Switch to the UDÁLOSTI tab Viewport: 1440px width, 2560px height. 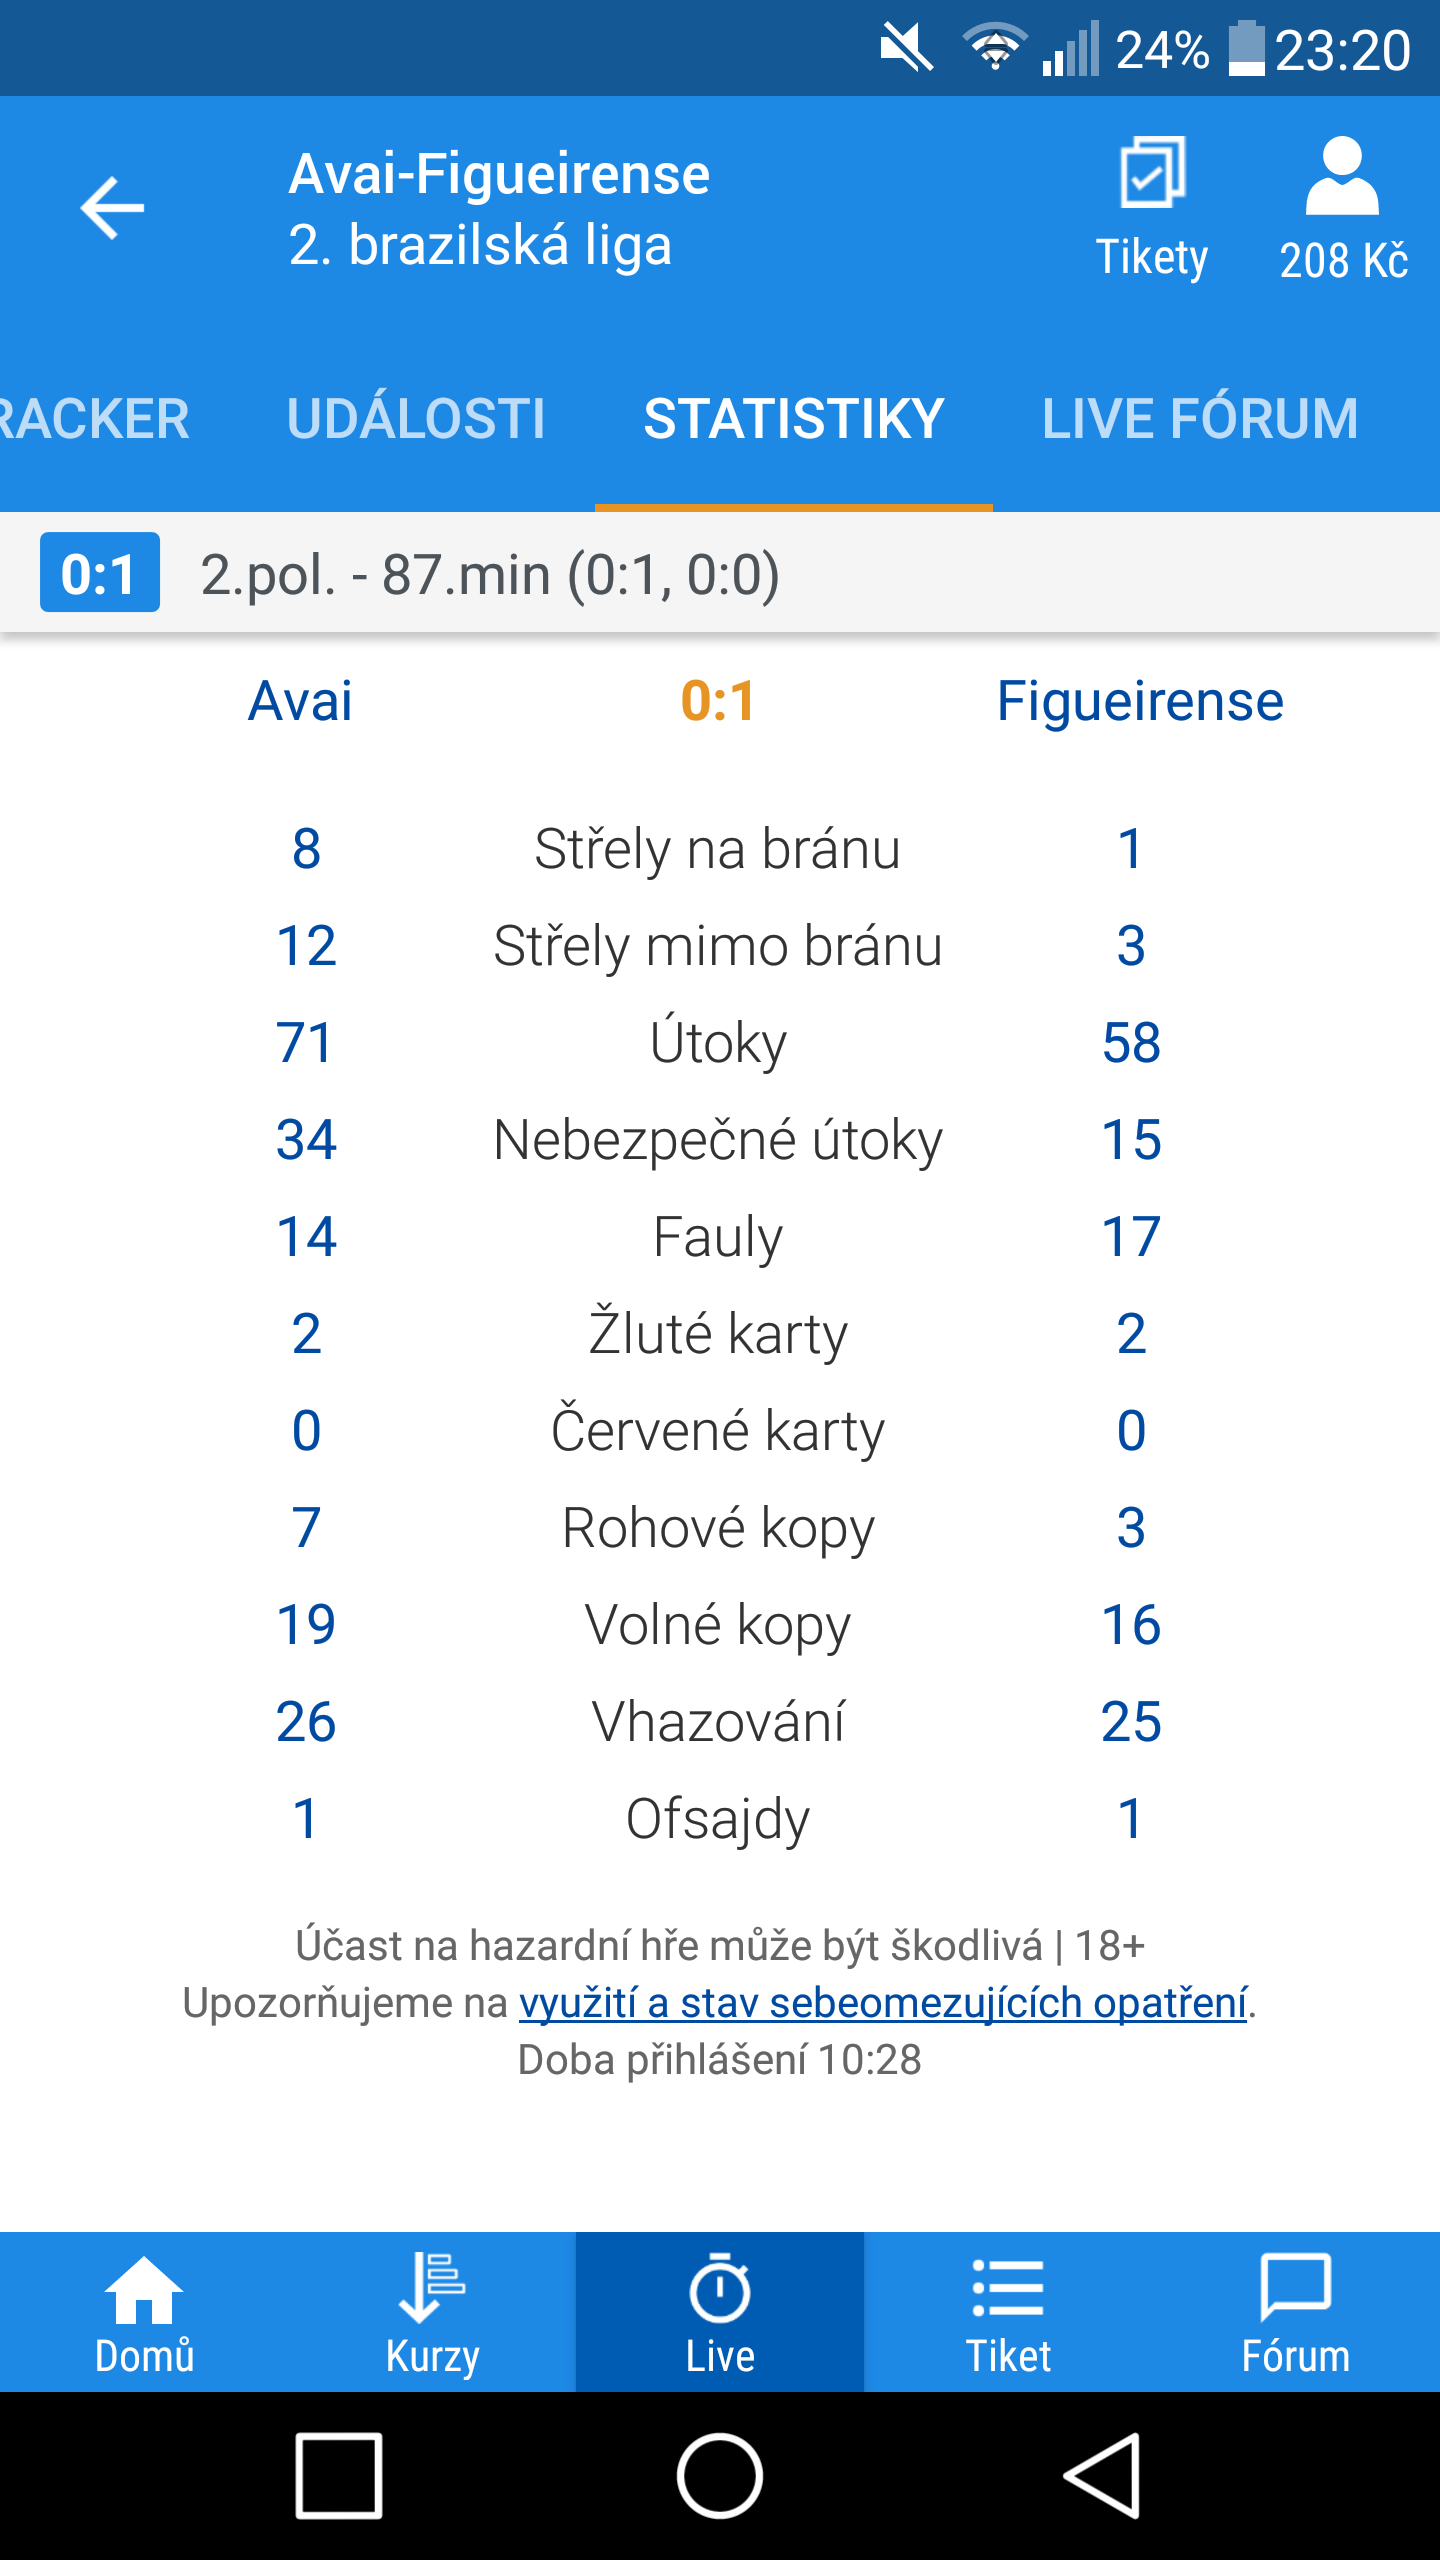coord(416,419)
